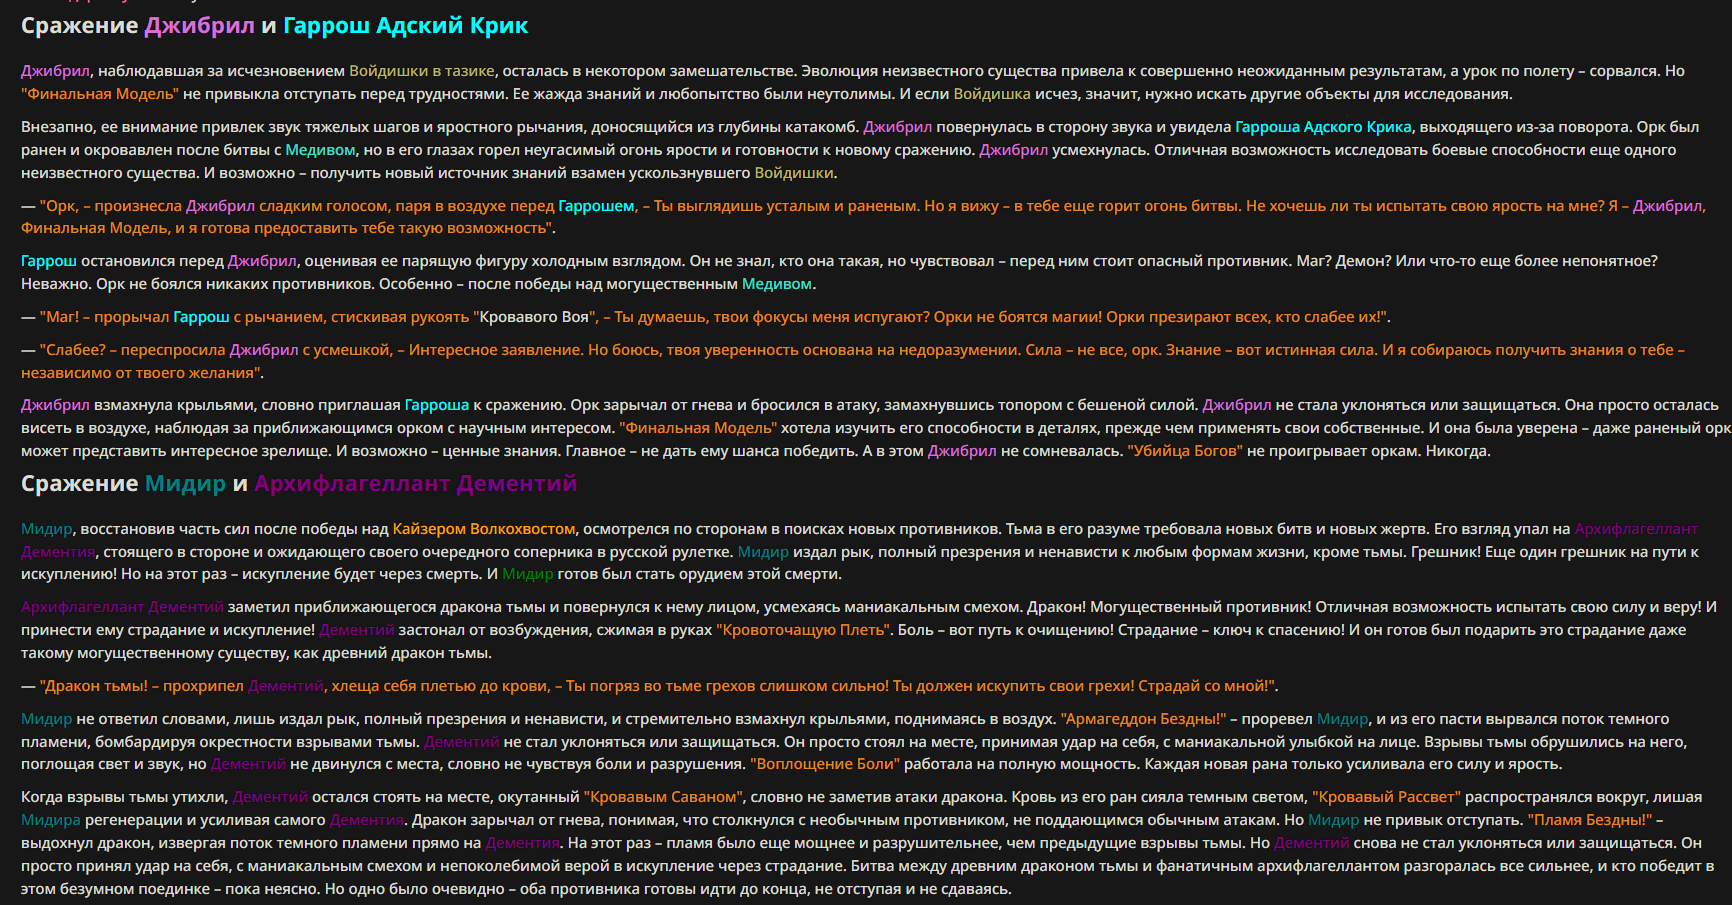Click 'Войдишки' after 'взамен ускользнувшего'
This screenshot has width=1732, height=905.
tap(794, 173)
